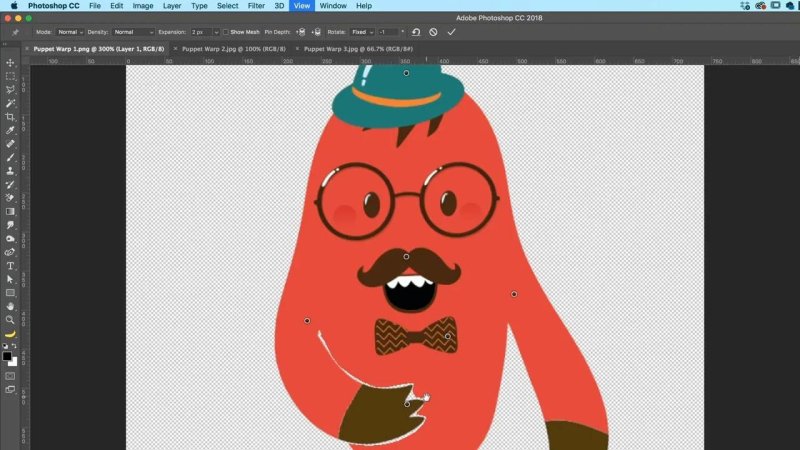Select the Eyedropper tool
The image size is (800, 450).
coord(10,130)
